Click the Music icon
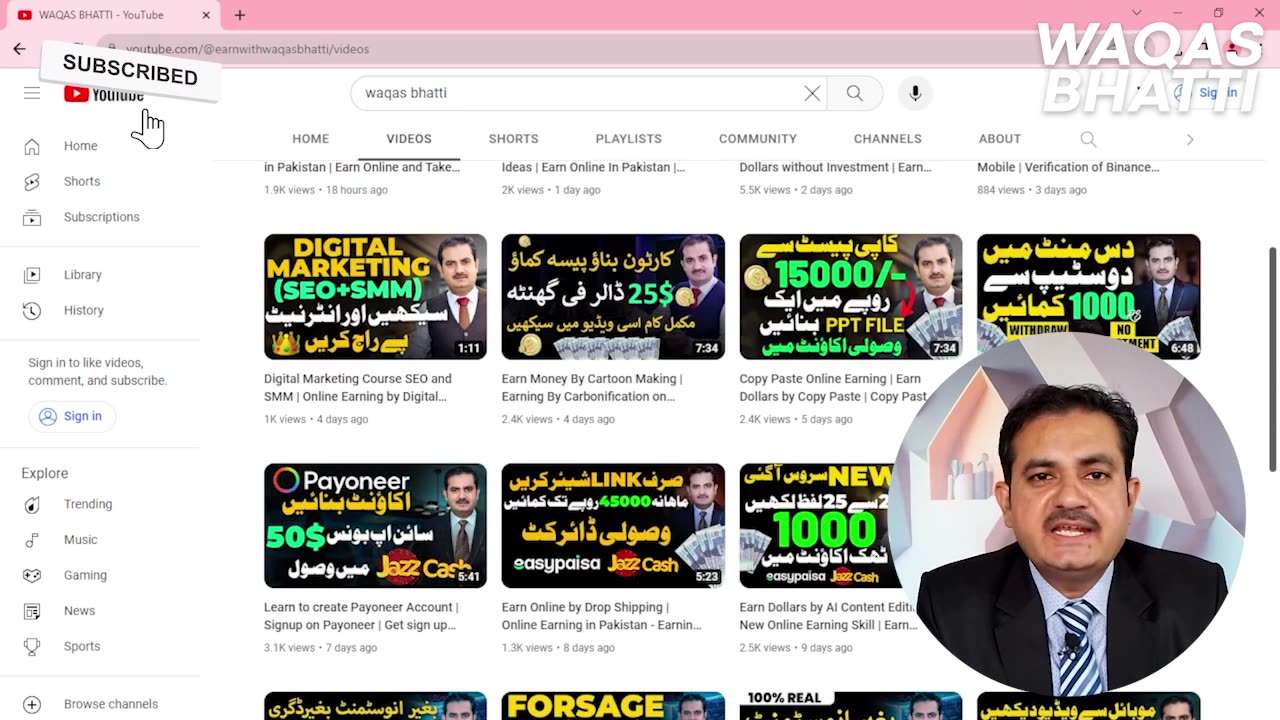 pos(32,540)
